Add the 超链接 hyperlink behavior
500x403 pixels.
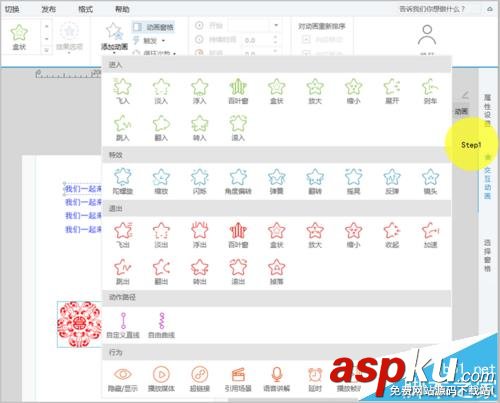(200, 379)
